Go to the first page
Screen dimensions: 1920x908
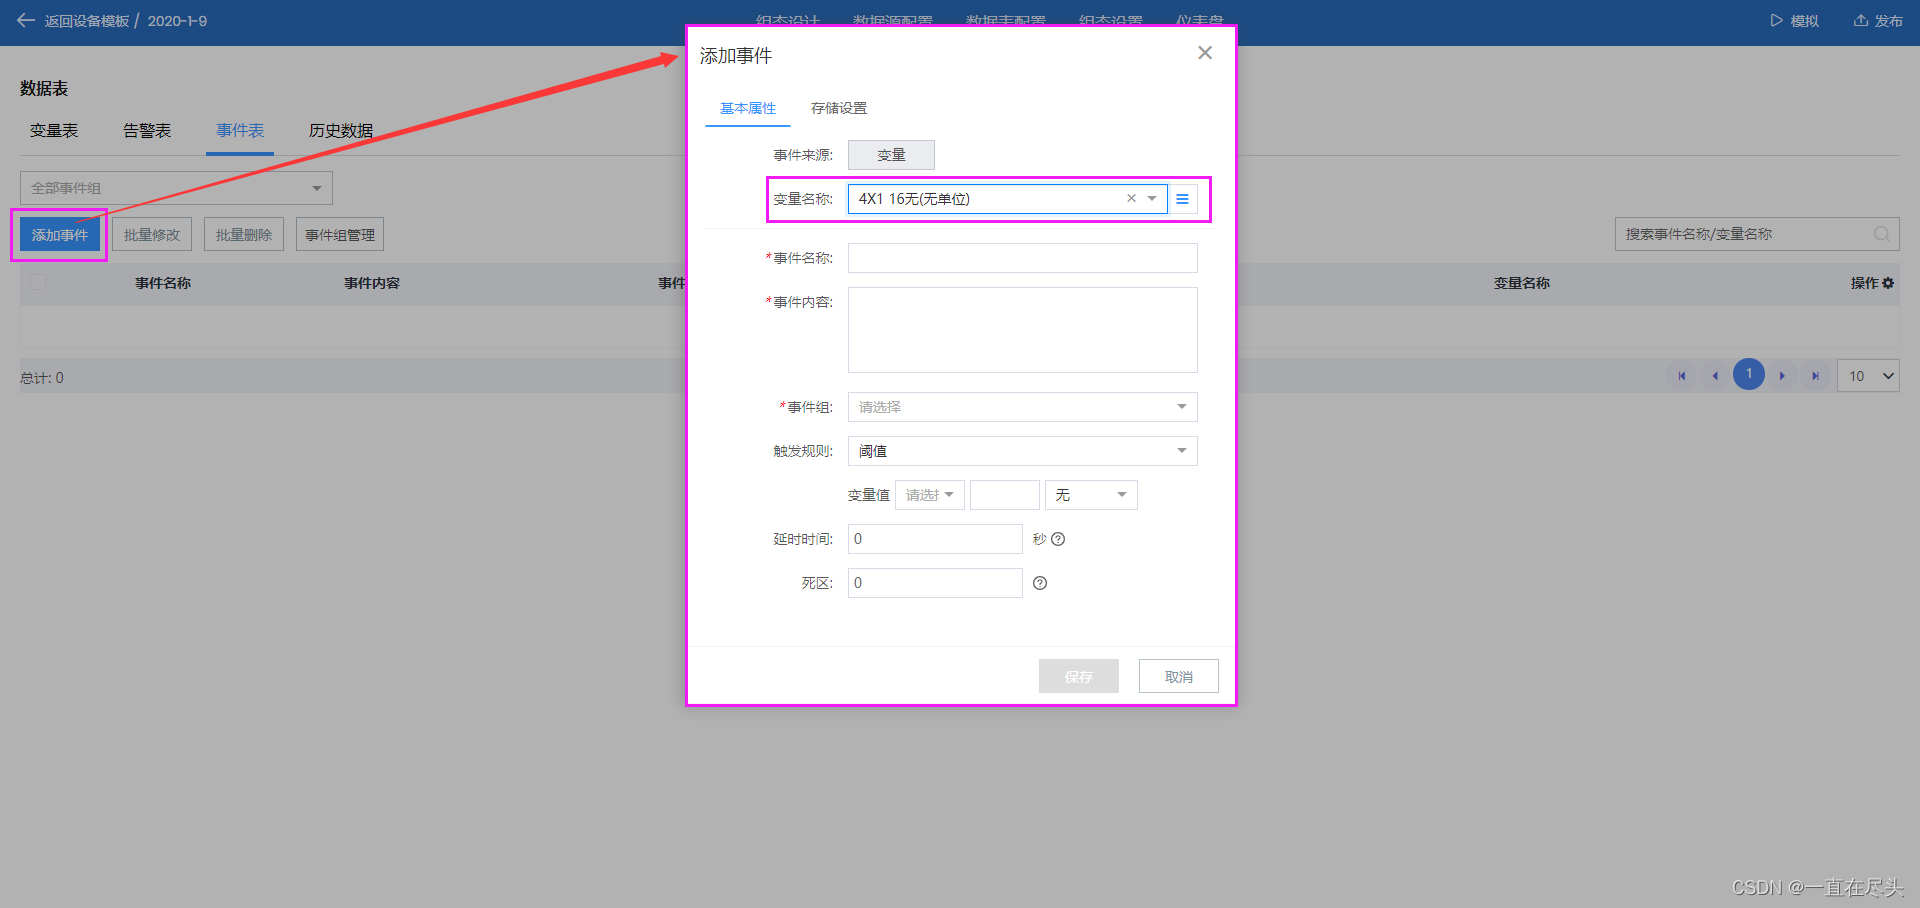coord(1682,376)
